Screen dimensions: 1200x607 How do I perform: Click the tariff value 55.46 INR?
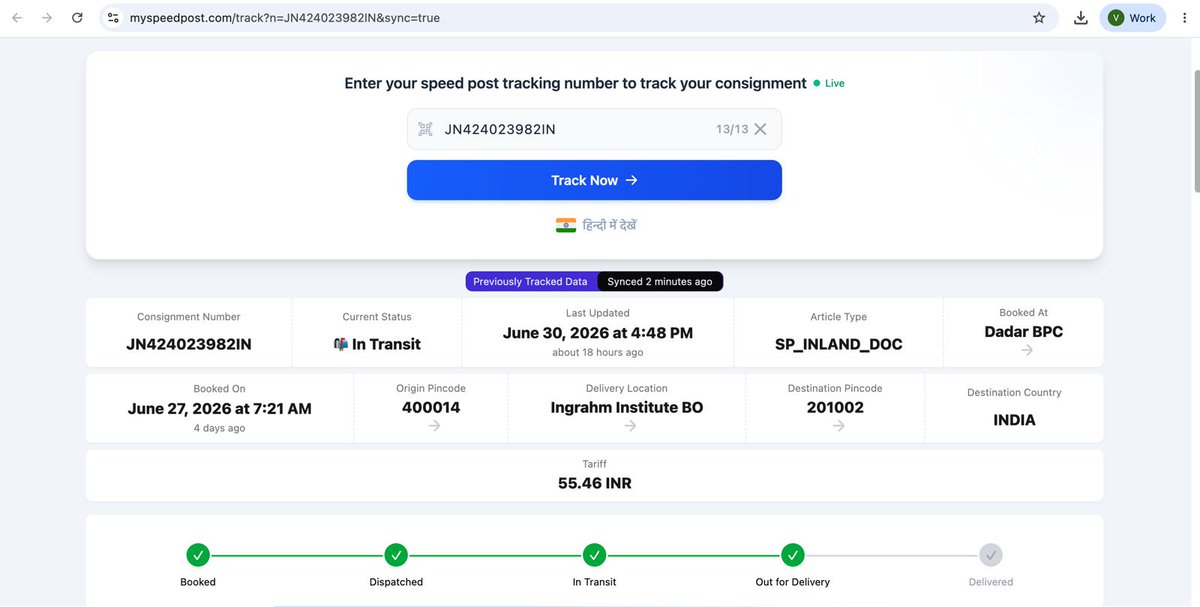(x=594, y=483)
